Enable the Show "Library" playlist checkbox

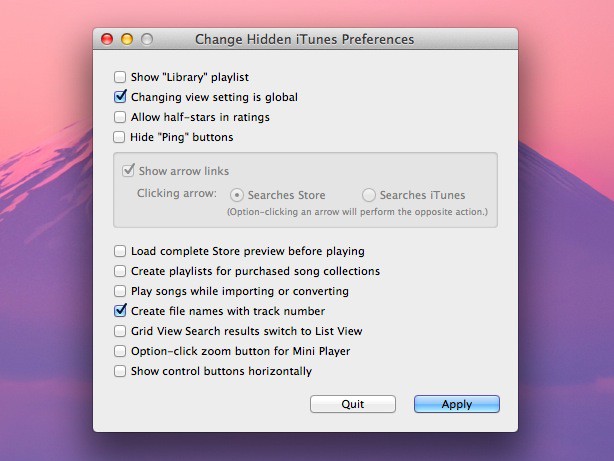(120, 77)
